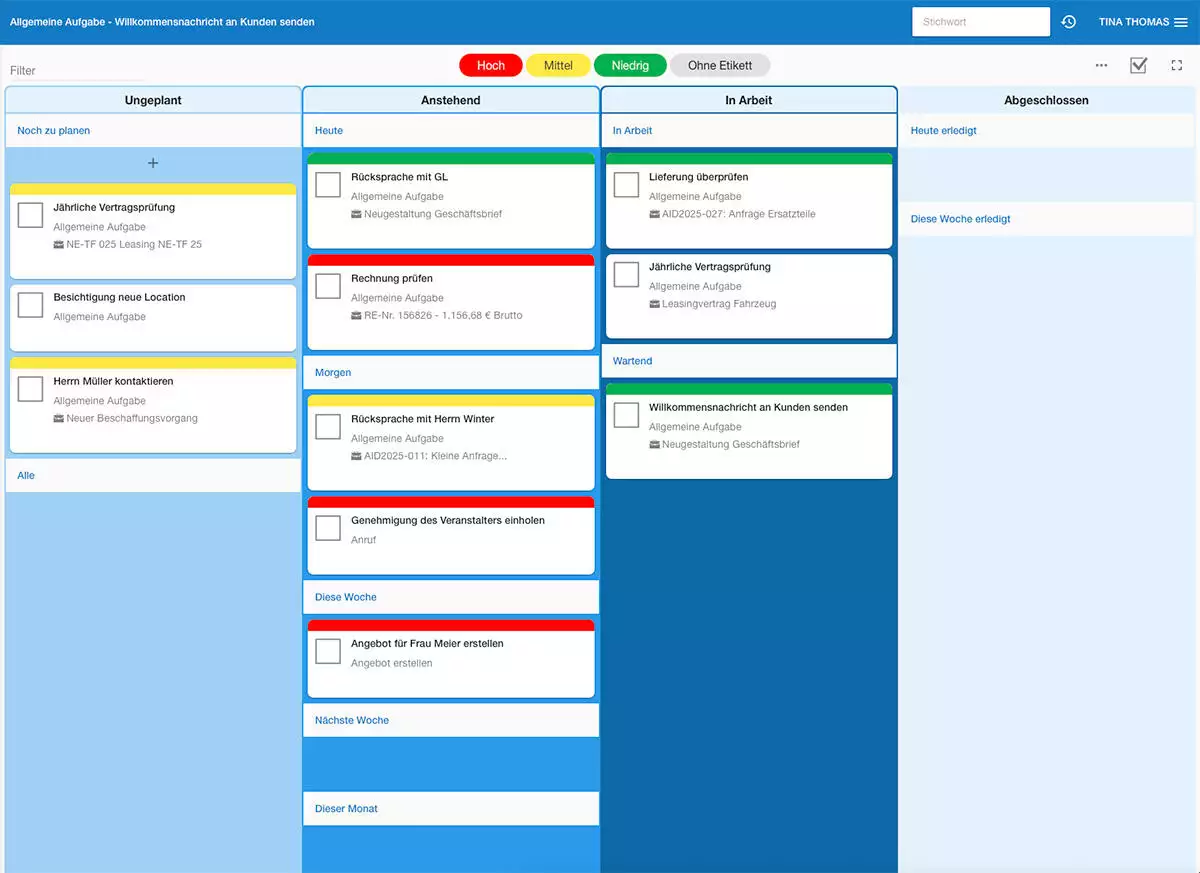
Task: Click the Stichwort search field
Action: (979, 21)
